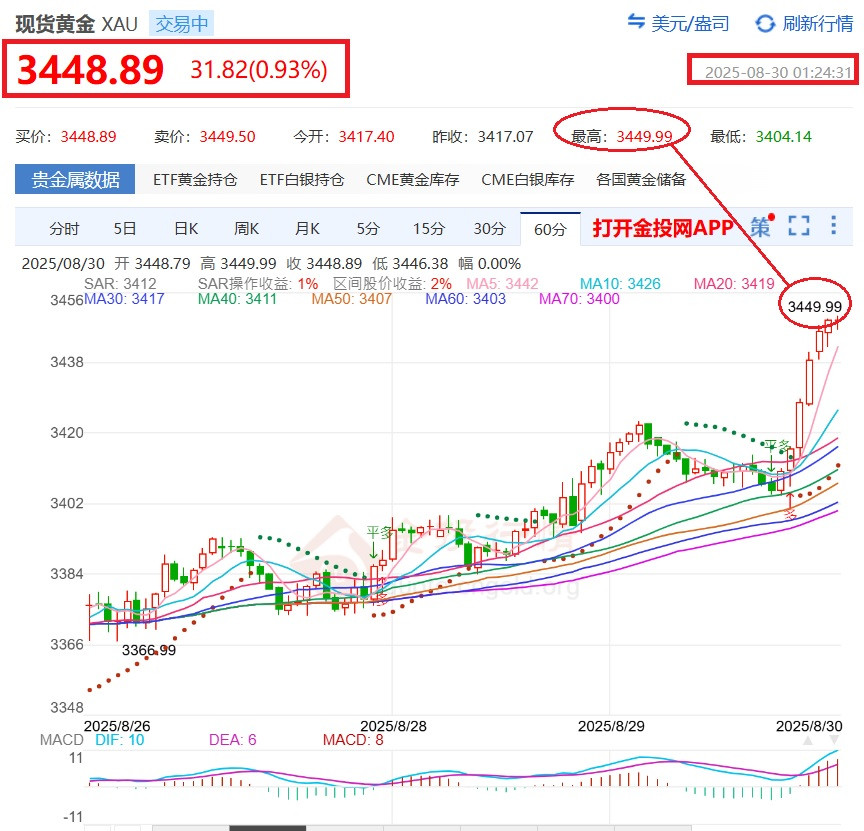864x831 pixels.
Task: Open the 策 strategy icon
Action: click(x=762, y=227)
